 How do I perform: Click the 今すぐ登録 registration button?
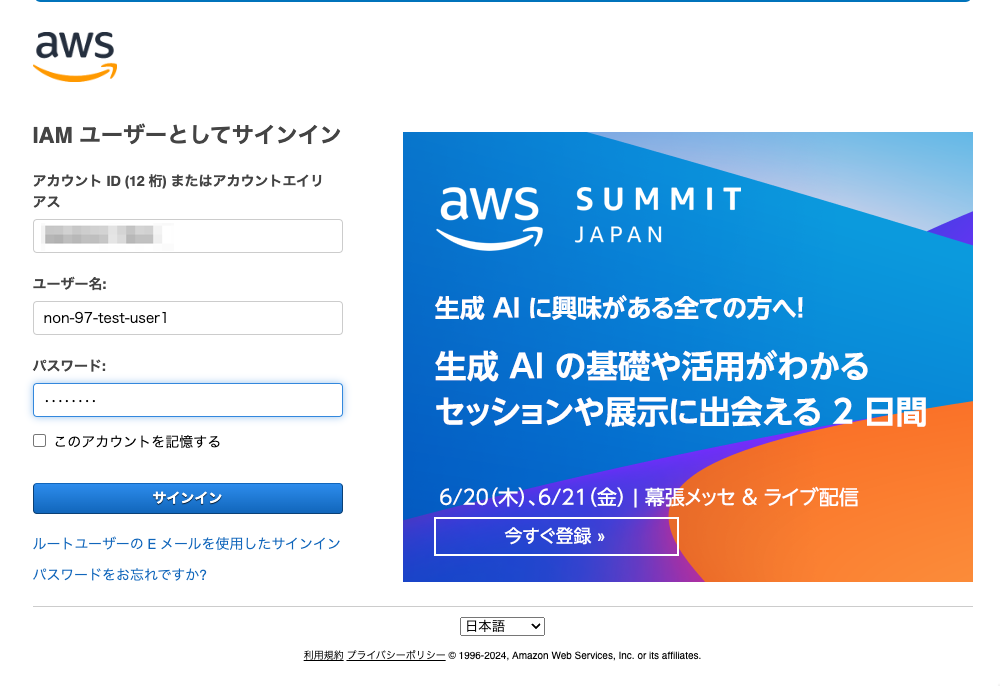pos(556,536)
